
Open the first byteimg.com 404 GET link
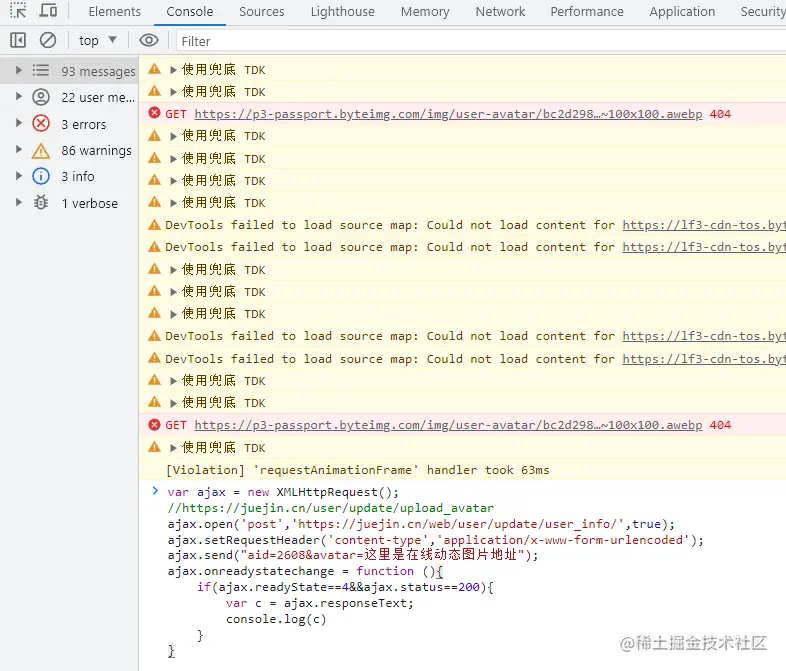click(x=448, y=114)
